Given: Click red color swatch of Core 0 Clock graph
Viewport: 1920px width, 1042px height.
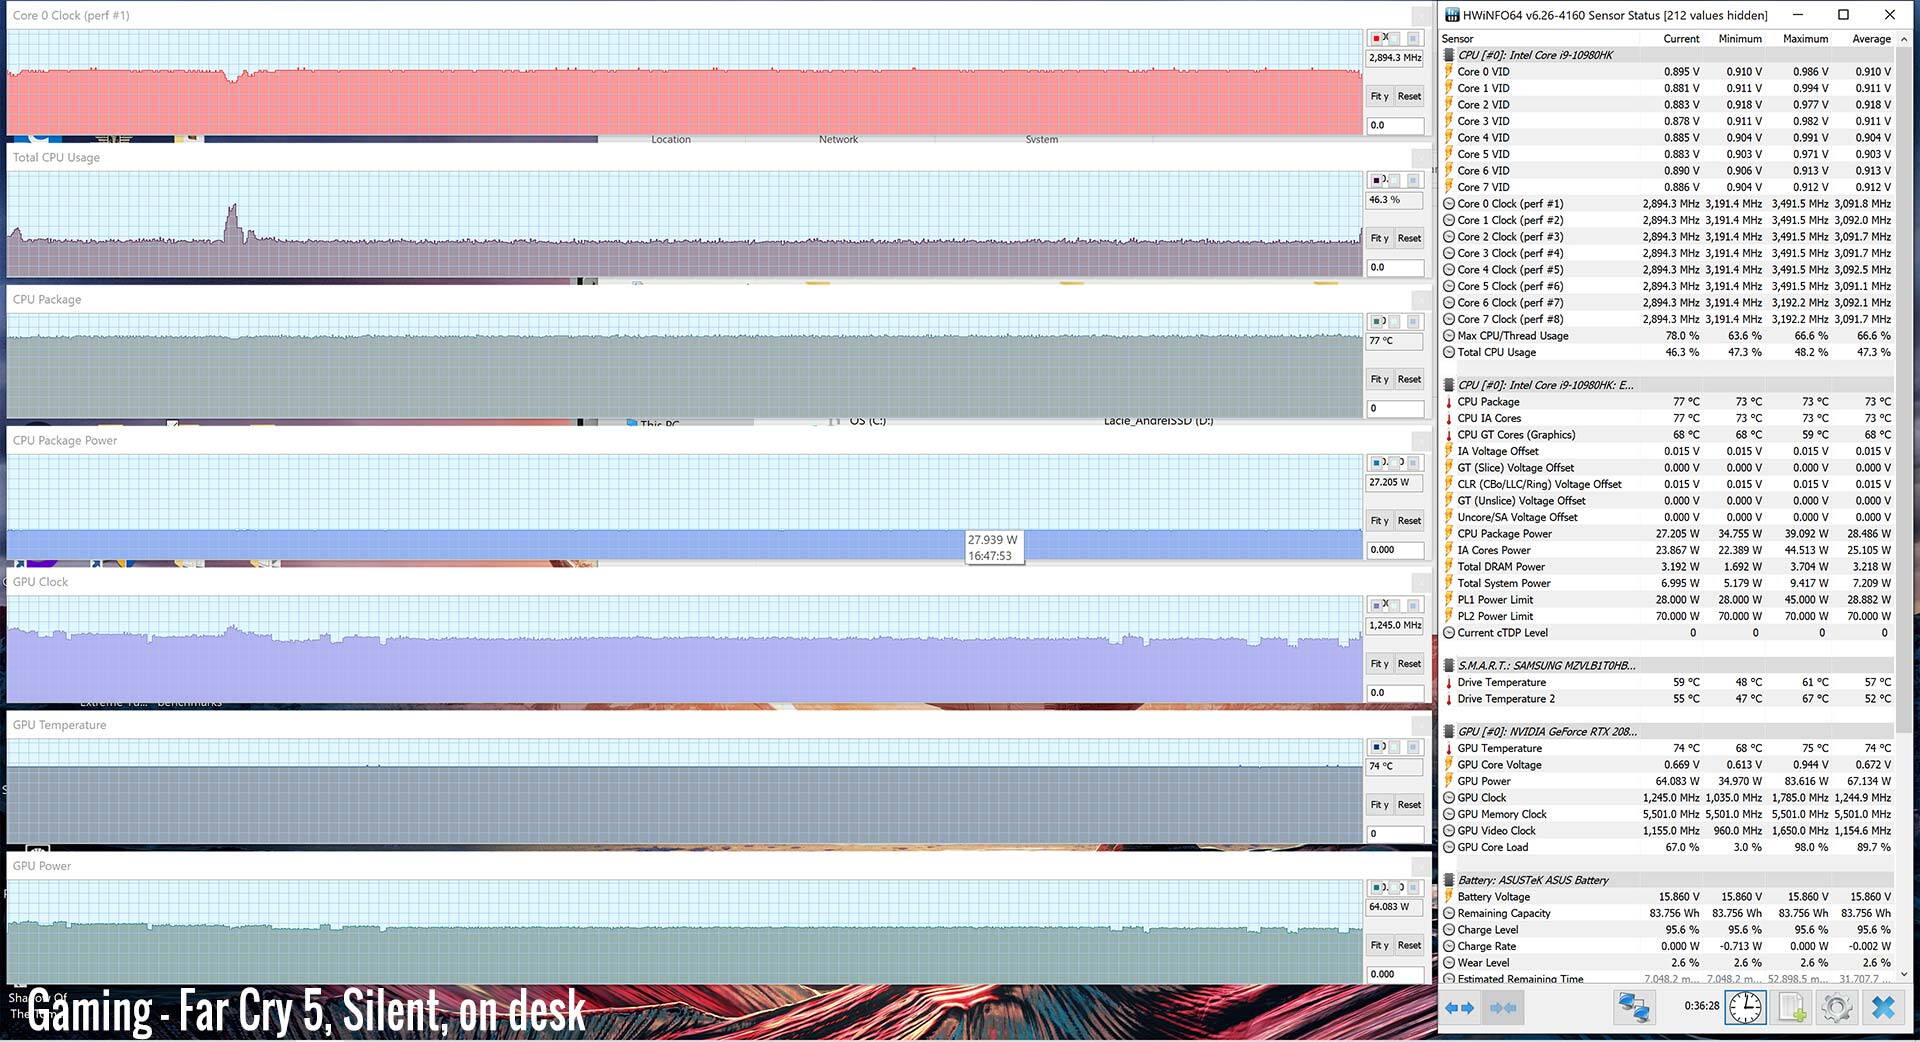Looking at the screenshot, I should [x=1376, y=38].
